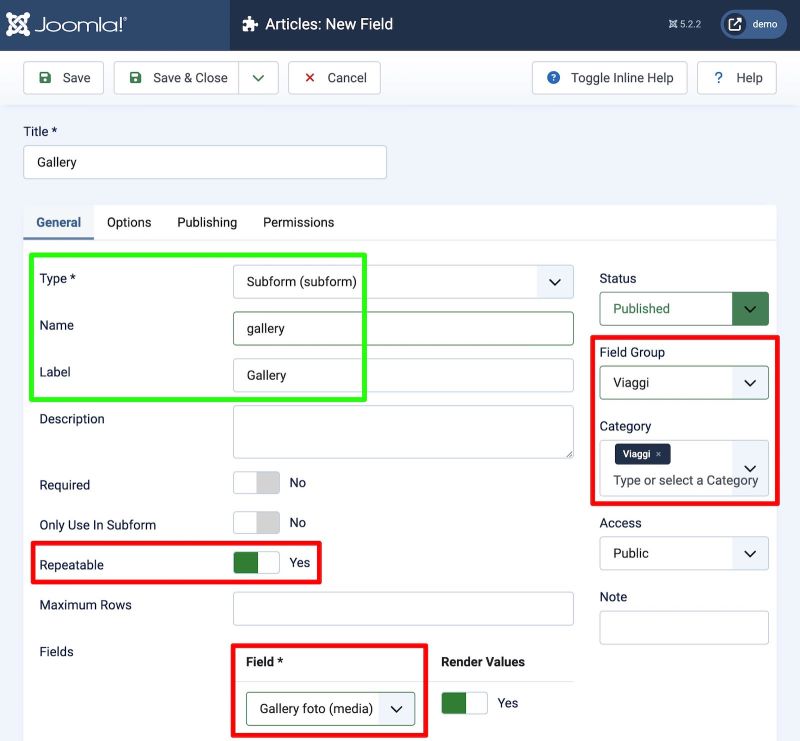
Task: Open the Field Group dropdown
Action: 684,382
